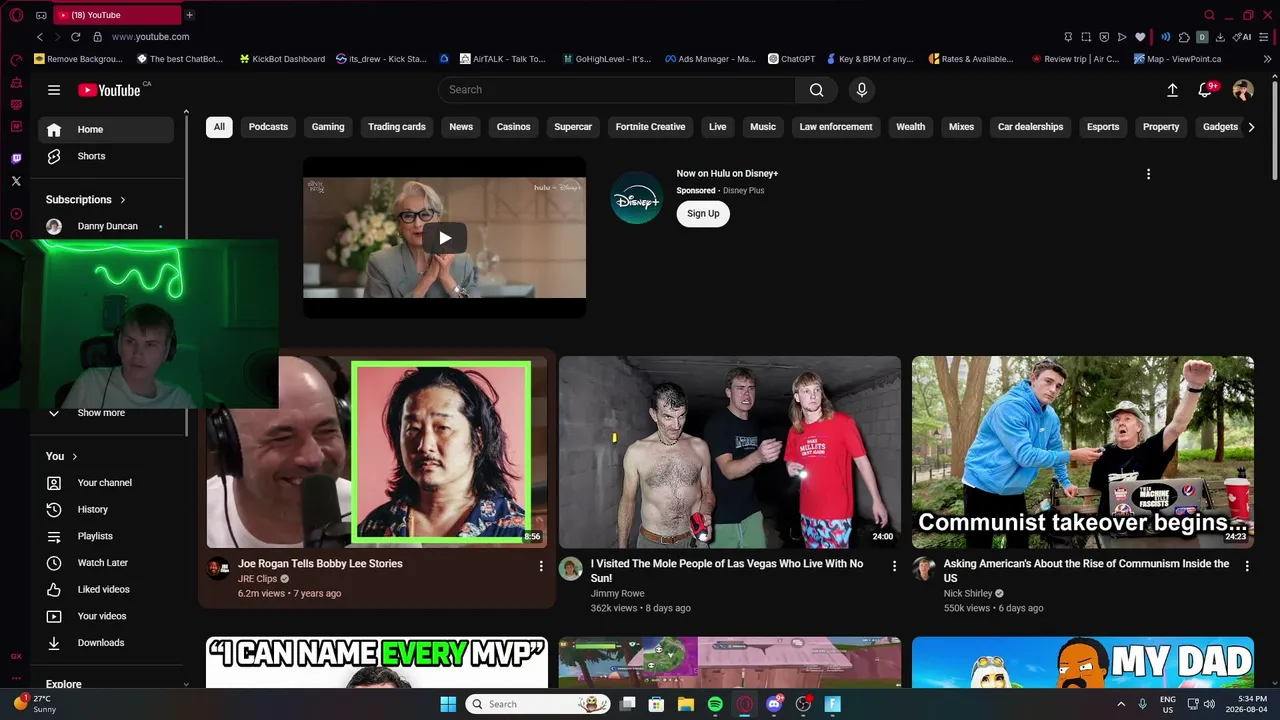Click the heart bookmark icon in the address bar
Screen dimensions: 1280x720
1140,37
